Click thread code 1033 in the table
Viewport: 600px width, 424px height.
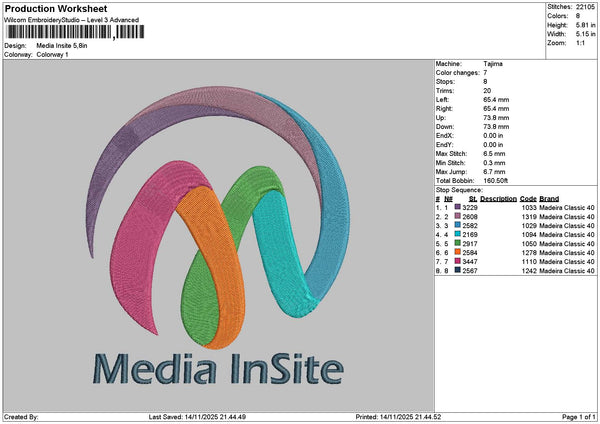tap(529, 207)
